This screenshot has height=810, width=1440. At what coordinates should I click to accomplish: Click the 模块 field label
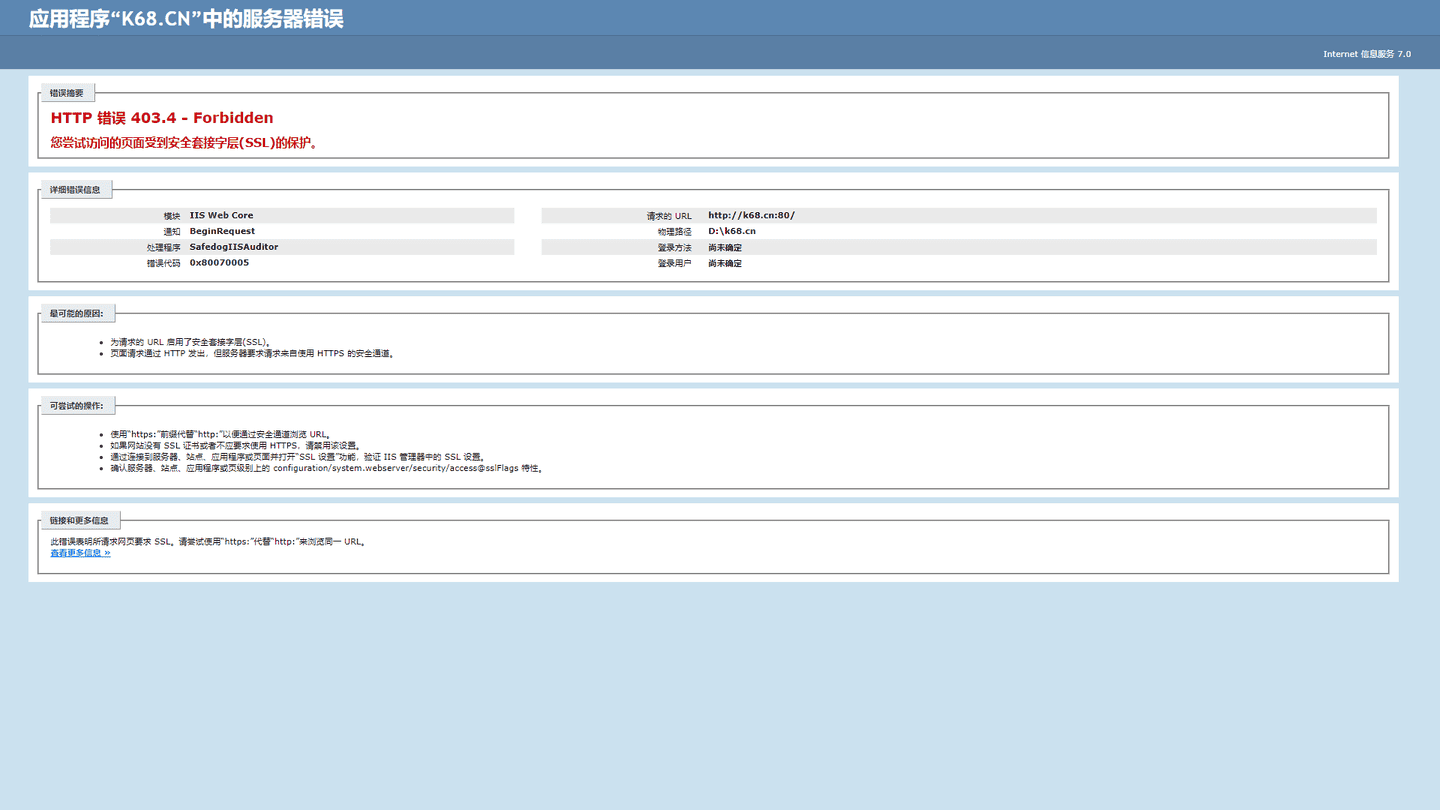click(x=172, y=216)
